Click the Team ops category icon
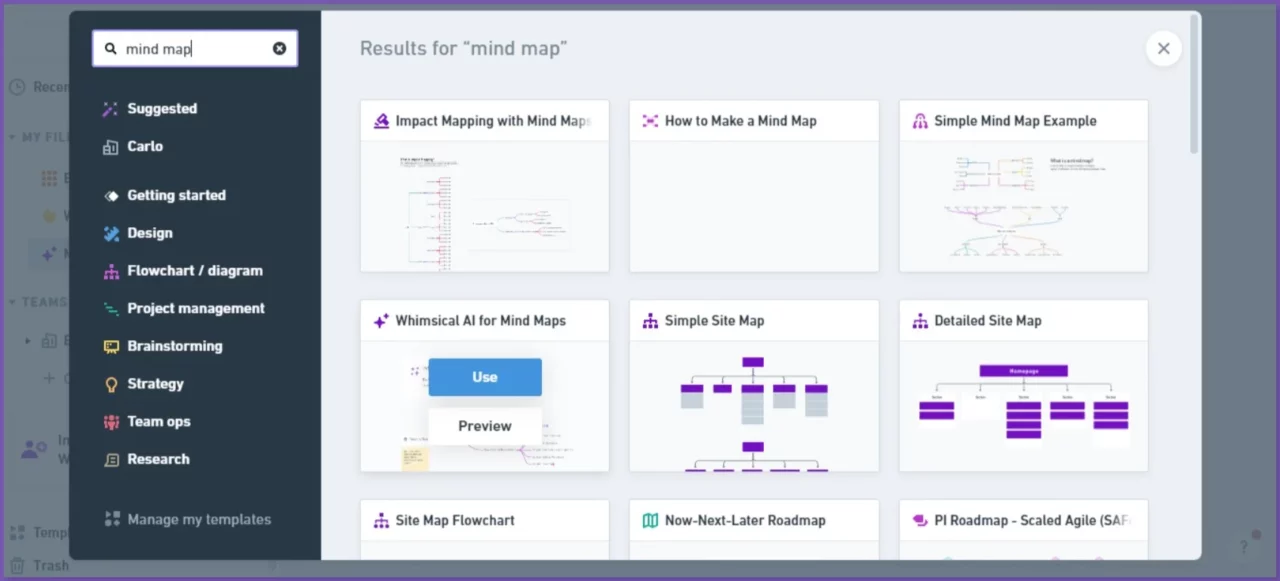This screenshot has height=581, width=1280. pyautogui.click(x=110, y=421)
